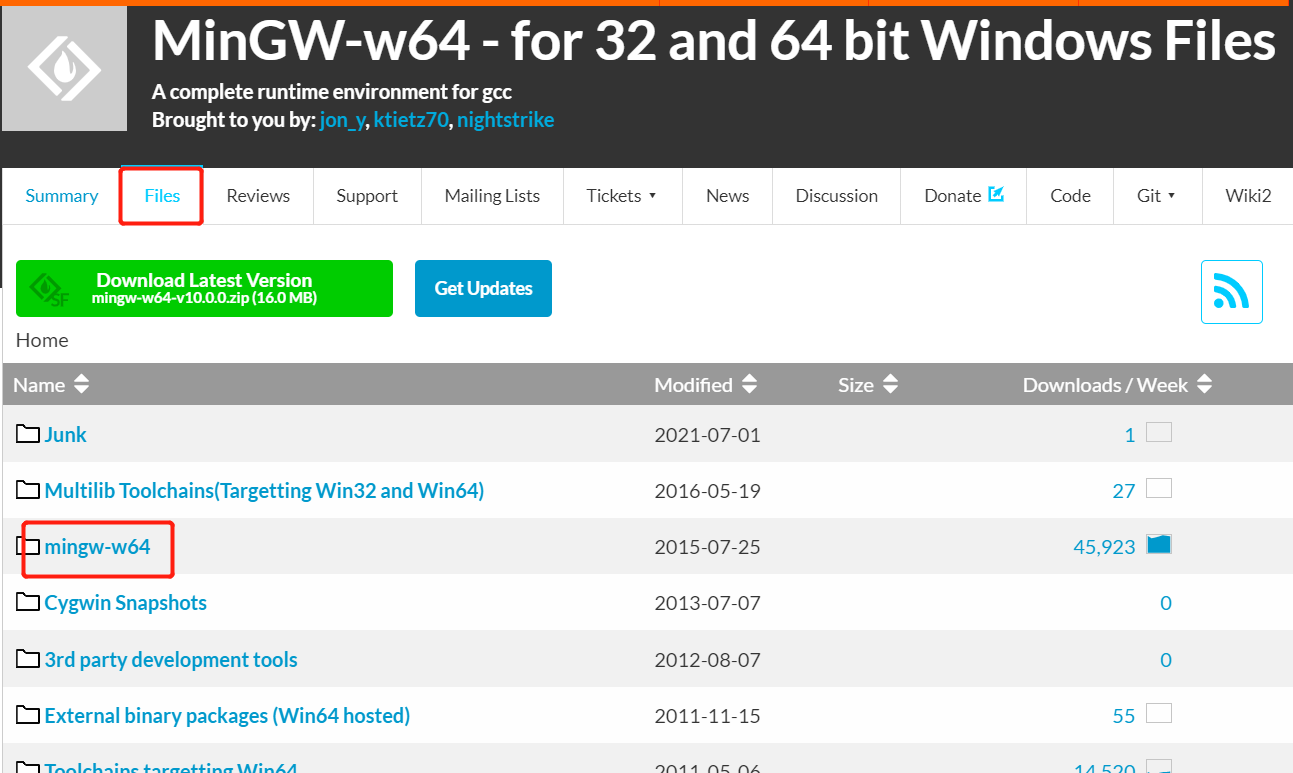Click the 2012-08-07 modified date

pyautogui.click(x=707, y=660)
